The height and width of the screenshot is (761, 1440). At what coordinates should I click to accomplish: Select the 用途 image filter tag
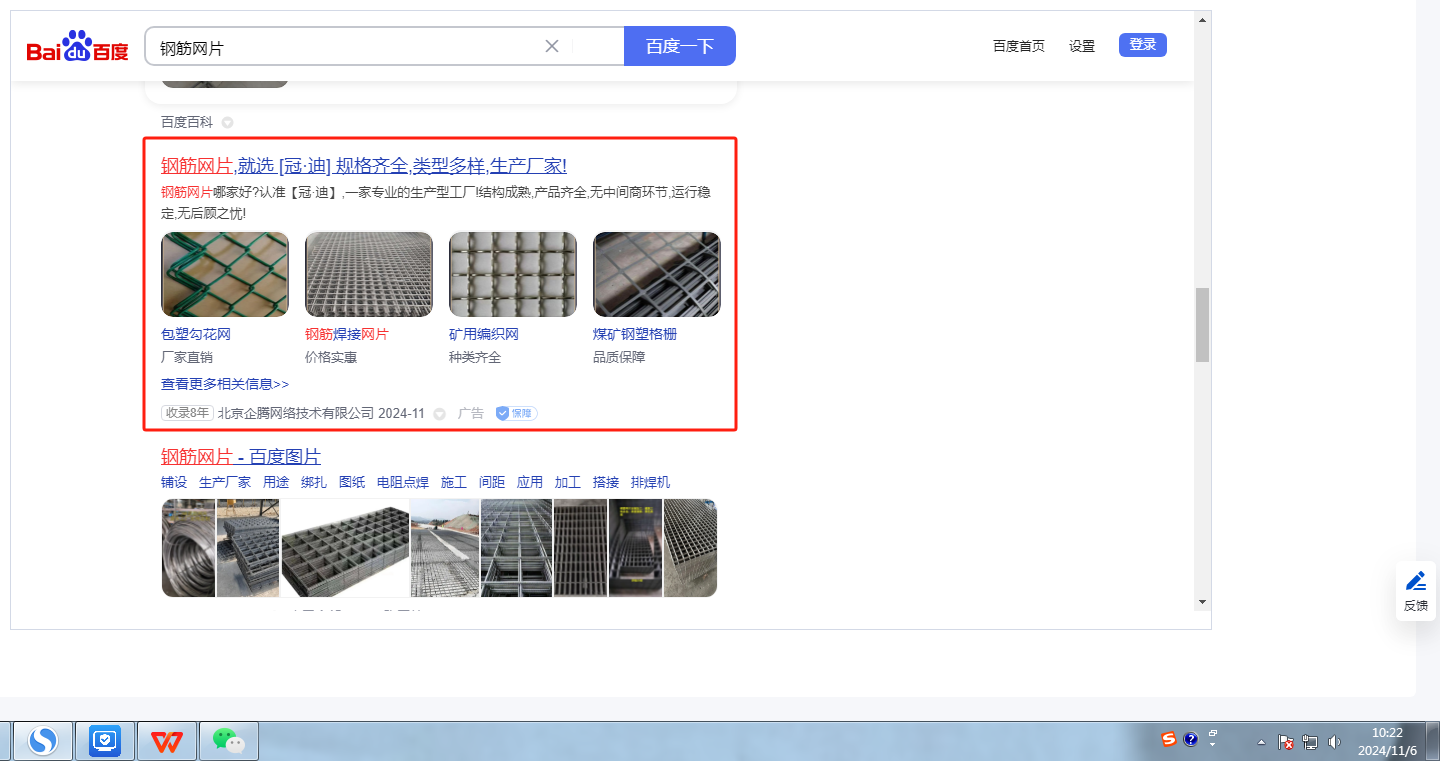pos(276,482)
